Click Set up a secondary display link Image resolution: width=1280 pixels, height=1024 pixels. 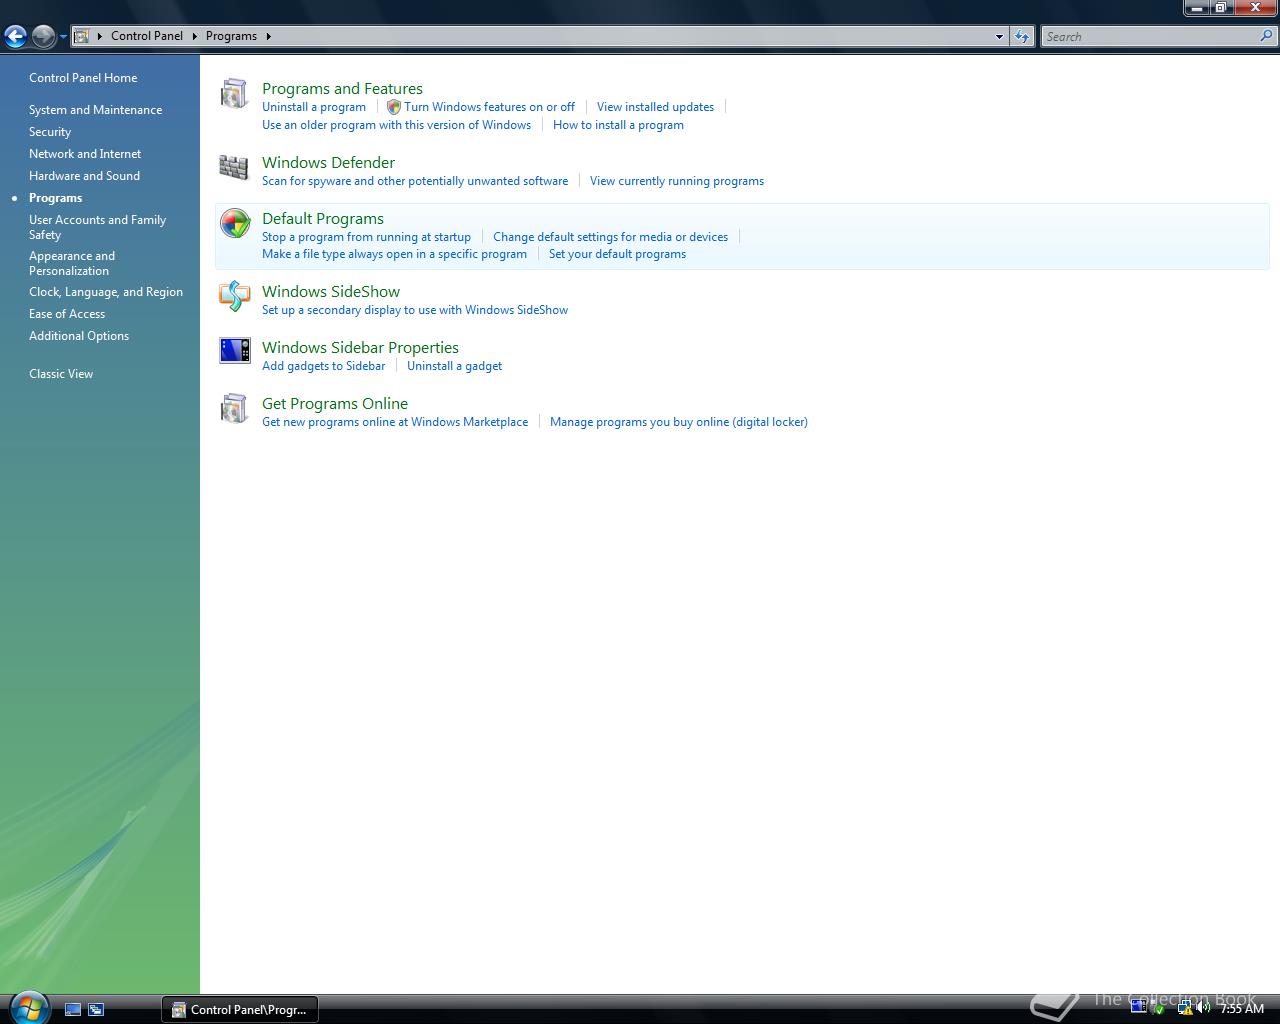[415, 310]
